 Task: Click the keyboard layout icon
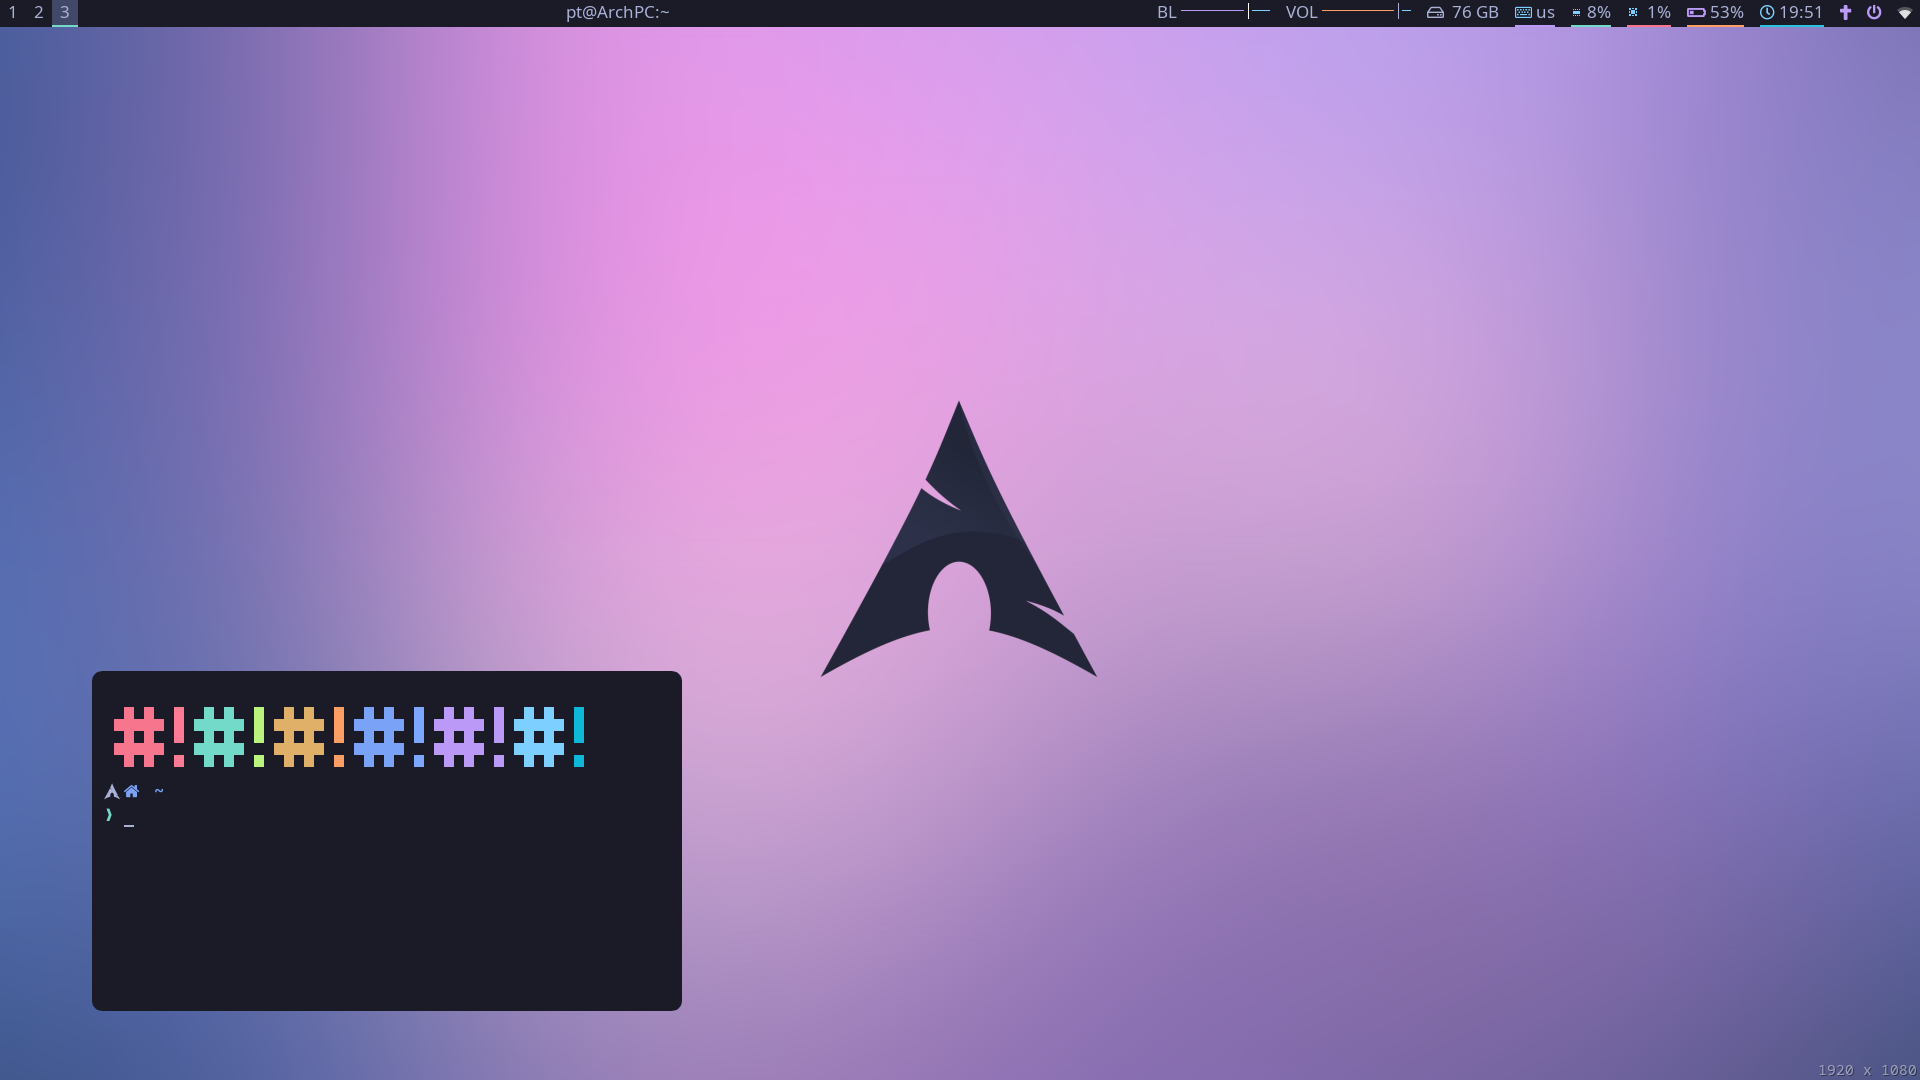[1523, 13]
